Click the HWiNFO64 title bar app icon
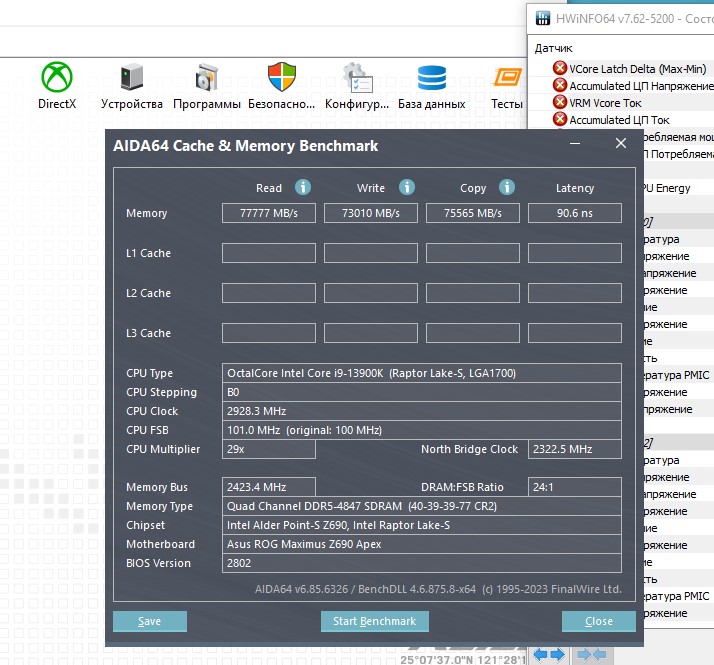The width and height of the screenshot is (714, 665). 543,19
